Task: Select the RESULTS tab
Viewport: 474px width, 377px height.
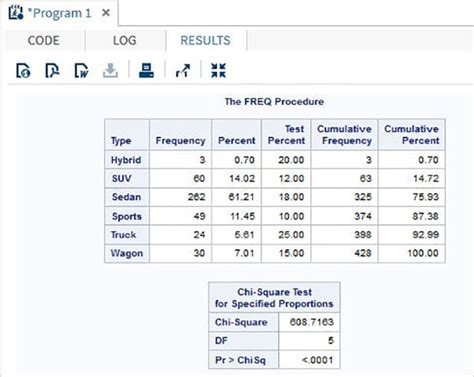Action: 205,41
